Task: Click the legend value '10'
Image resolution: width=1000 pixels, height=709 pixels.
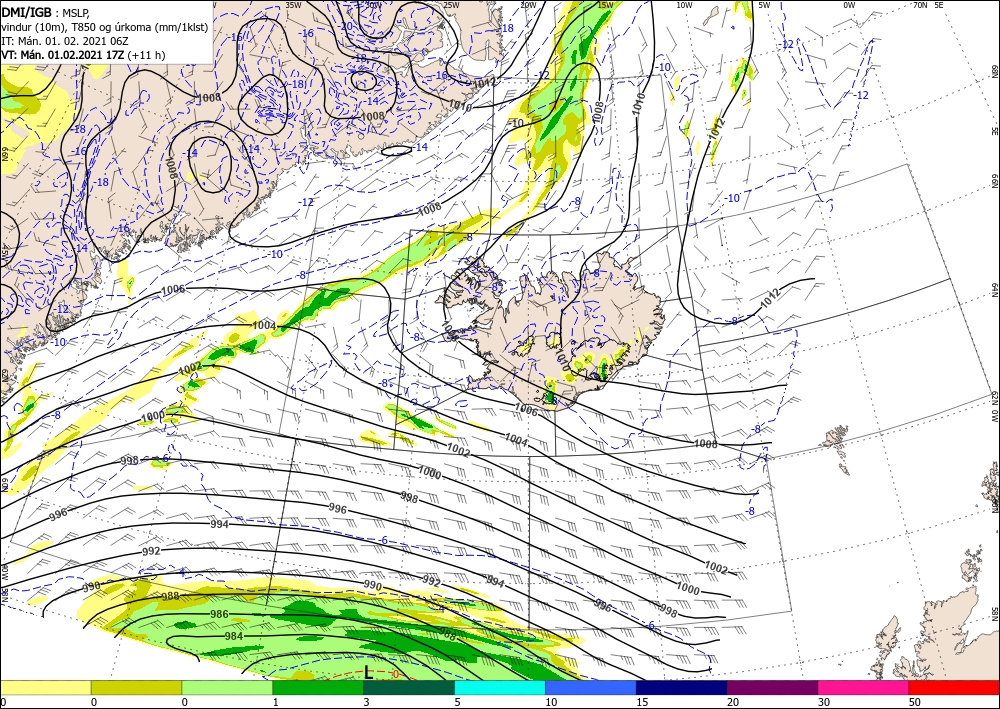Action: (x=551, y=702)
